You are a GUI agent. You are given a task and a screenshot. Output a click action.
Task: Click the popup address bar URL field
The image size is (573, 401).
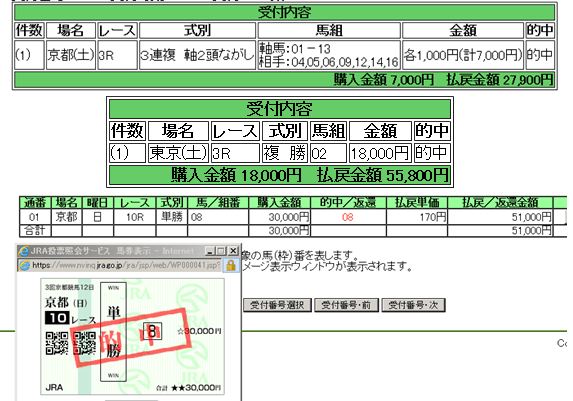pyautogui.click(x=126, y=265)
